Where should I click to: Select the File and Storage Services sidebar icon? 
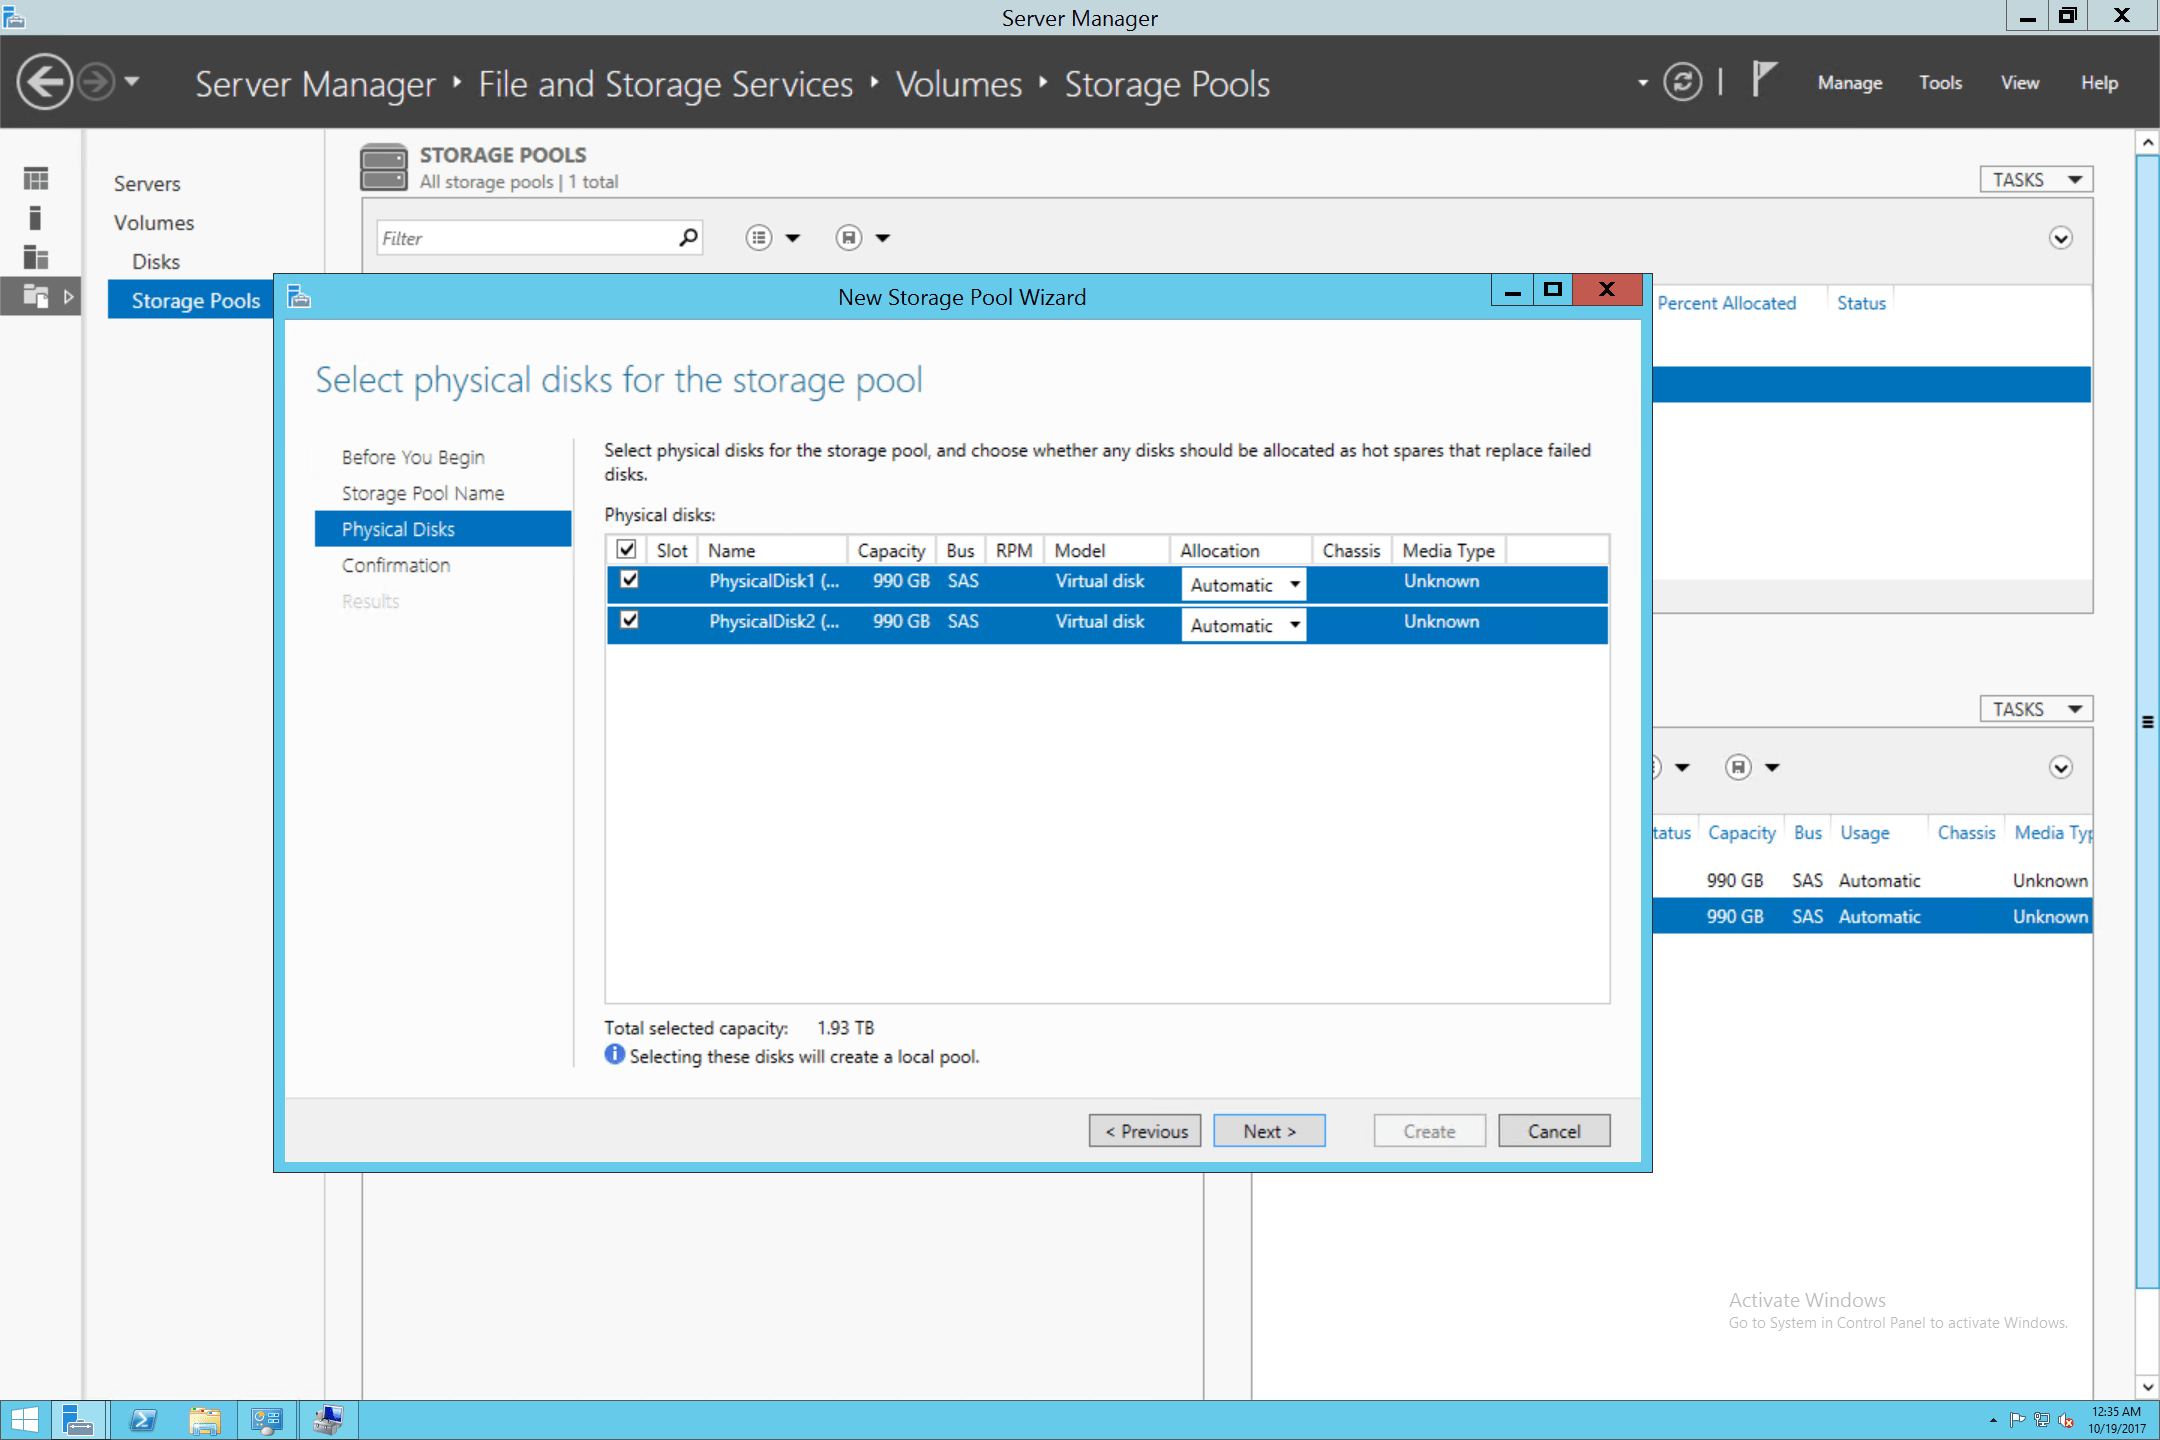(35, 296)
